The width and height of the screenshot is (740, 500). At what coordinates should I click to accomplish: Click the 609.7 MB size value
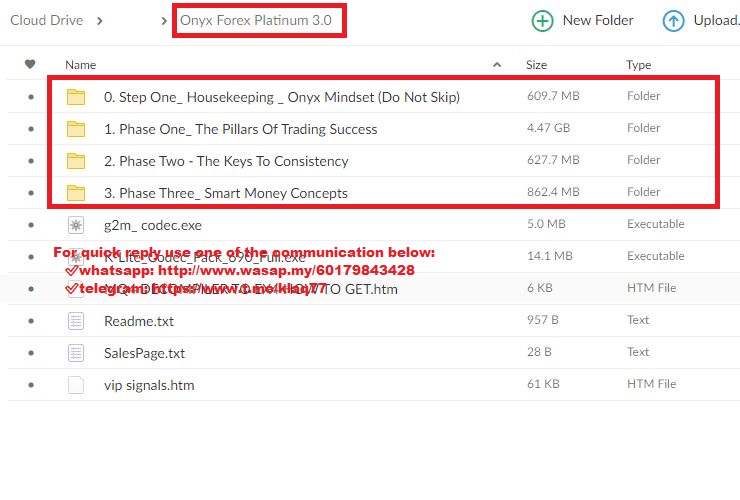pyautogui.click(x=553, y=96)
